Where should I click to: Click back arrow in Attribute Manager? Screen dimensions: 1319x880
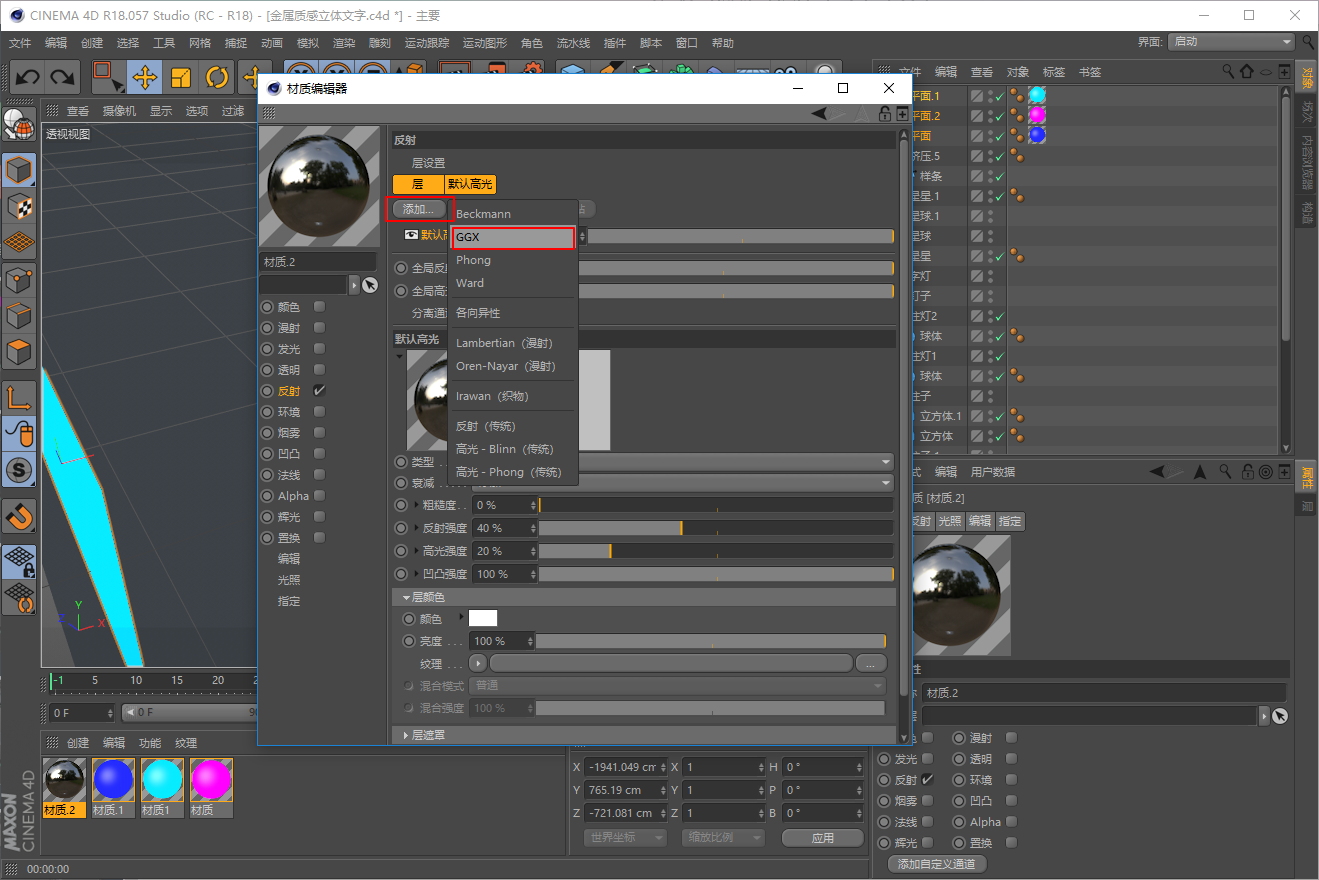(x=1157, y=471)
